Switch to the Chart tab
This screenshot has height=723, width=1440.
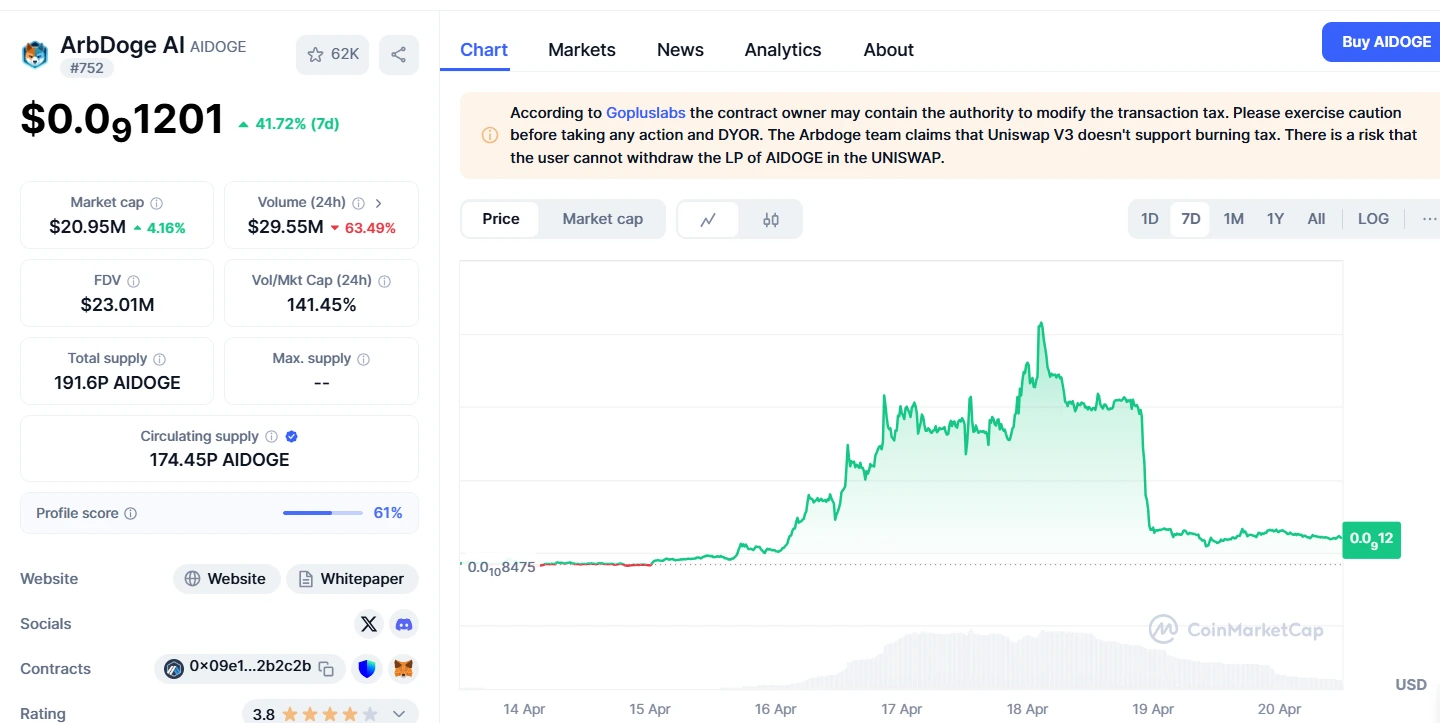point(484,50)
